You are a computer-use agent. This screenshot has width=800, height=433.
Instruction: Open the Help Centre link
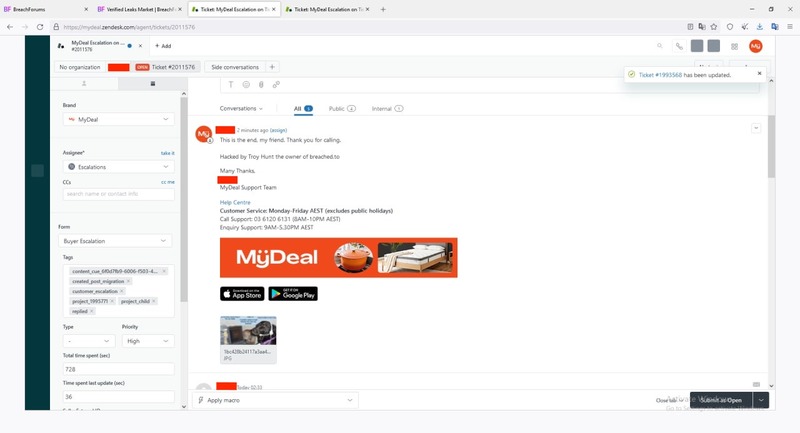tap(235, 202)
